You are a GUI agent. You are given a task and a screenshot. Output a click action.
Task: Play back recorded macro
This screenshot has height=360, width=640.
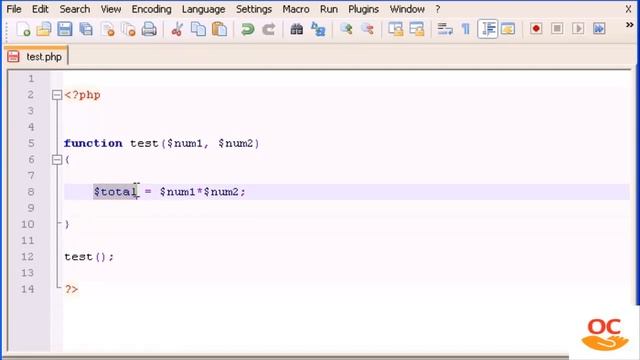(x=578, y=29)
